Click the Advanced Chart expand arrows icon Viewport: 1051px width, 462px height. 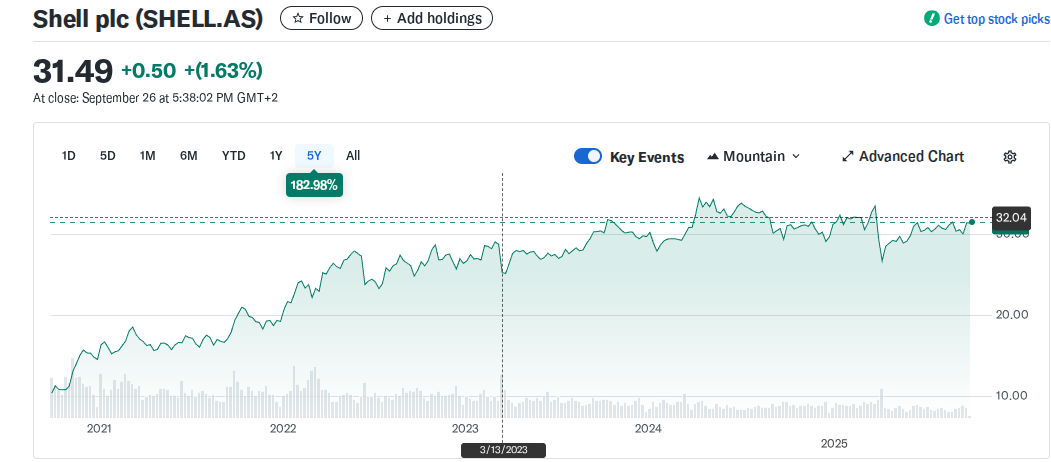tap(847, 156)
